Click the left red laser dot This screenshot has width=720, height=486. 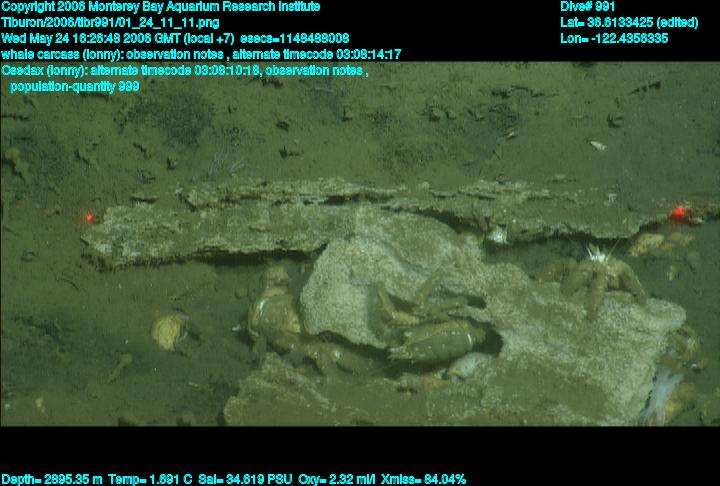pos(89,217)
